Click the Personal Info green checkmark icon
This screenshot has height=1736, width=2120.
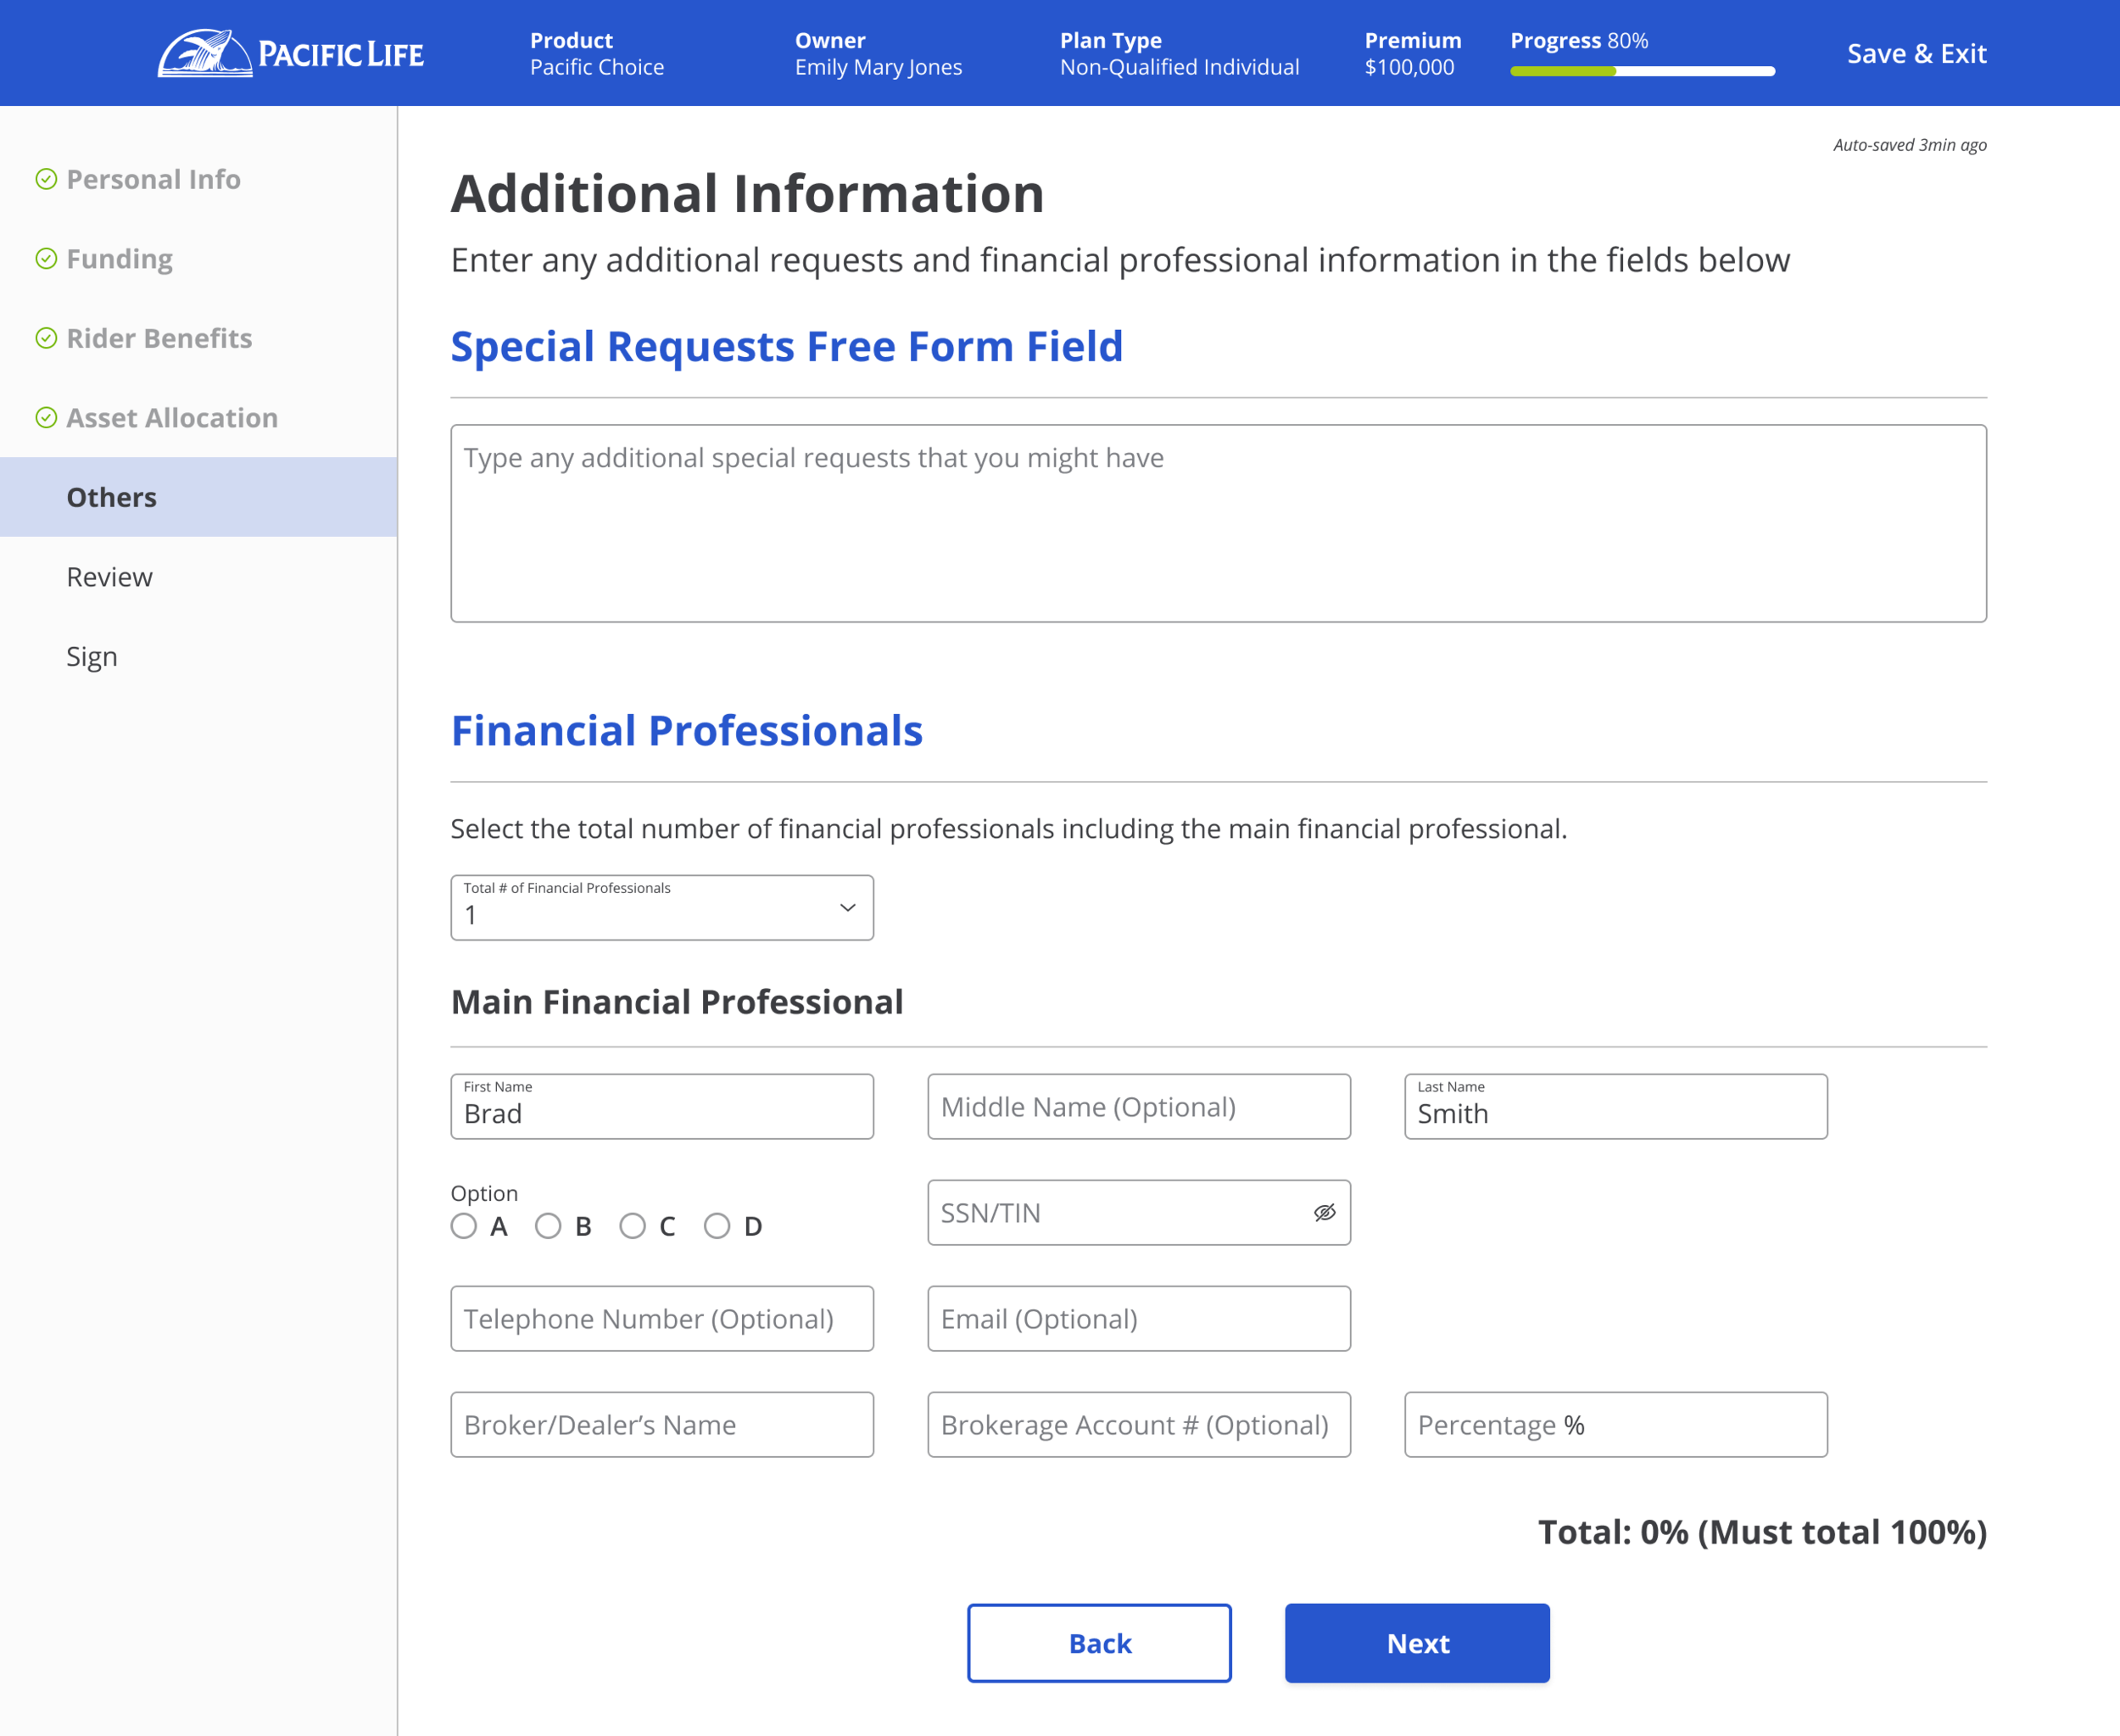(x=46, y=179)
